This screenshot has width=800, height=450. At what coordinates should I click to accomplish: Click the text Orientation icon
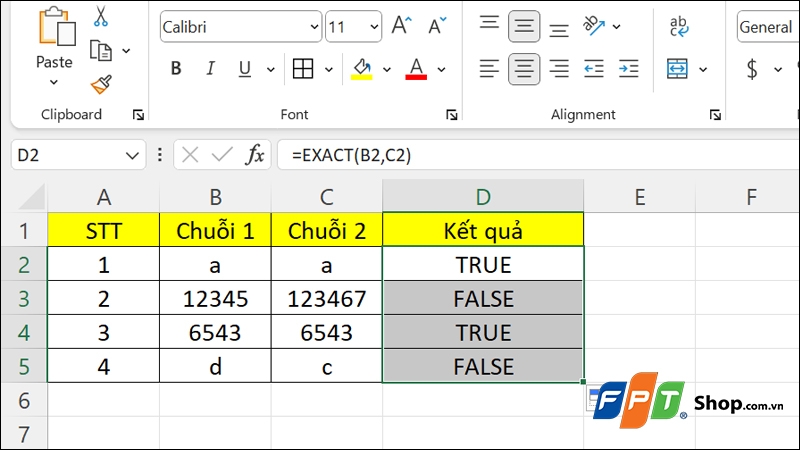point(594,26)
